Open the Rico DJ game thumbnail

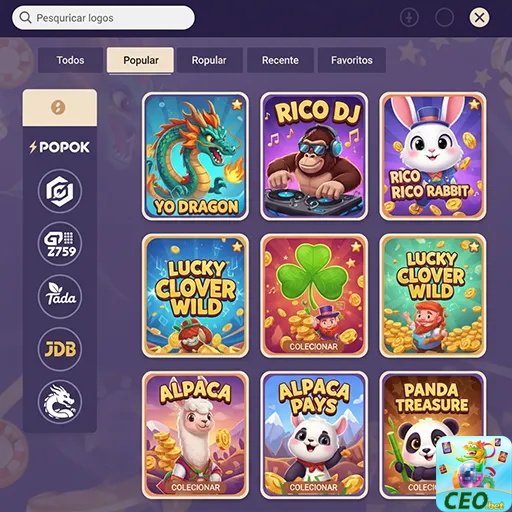point(314,156)
